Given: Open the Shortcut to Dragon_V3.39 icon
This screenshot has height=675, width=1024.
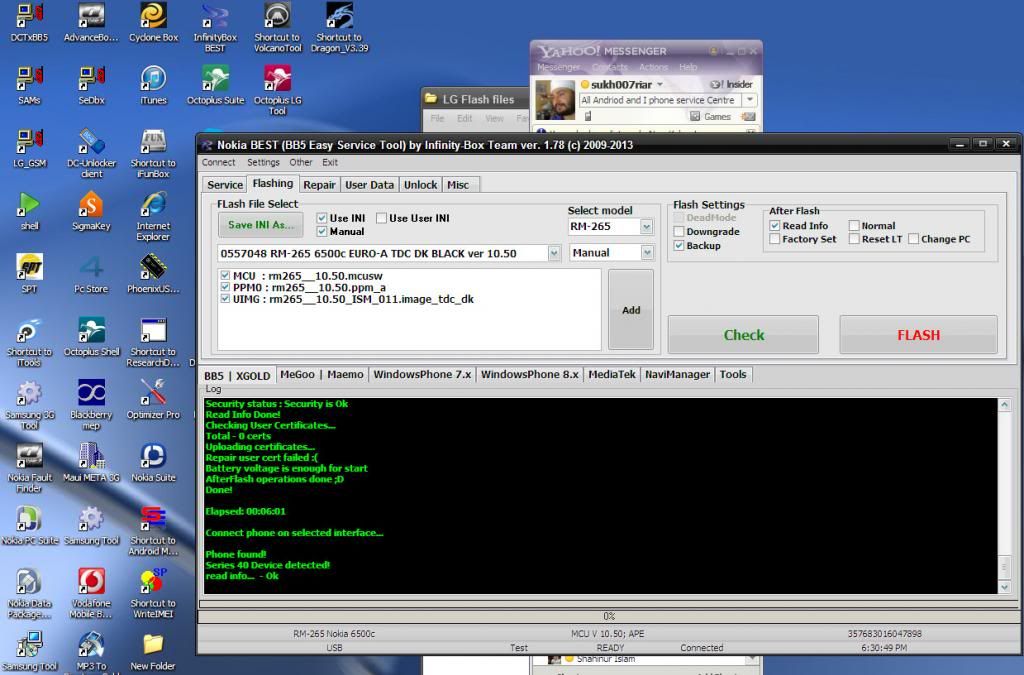Looking at the screenshot, I should tap(339, 27).
